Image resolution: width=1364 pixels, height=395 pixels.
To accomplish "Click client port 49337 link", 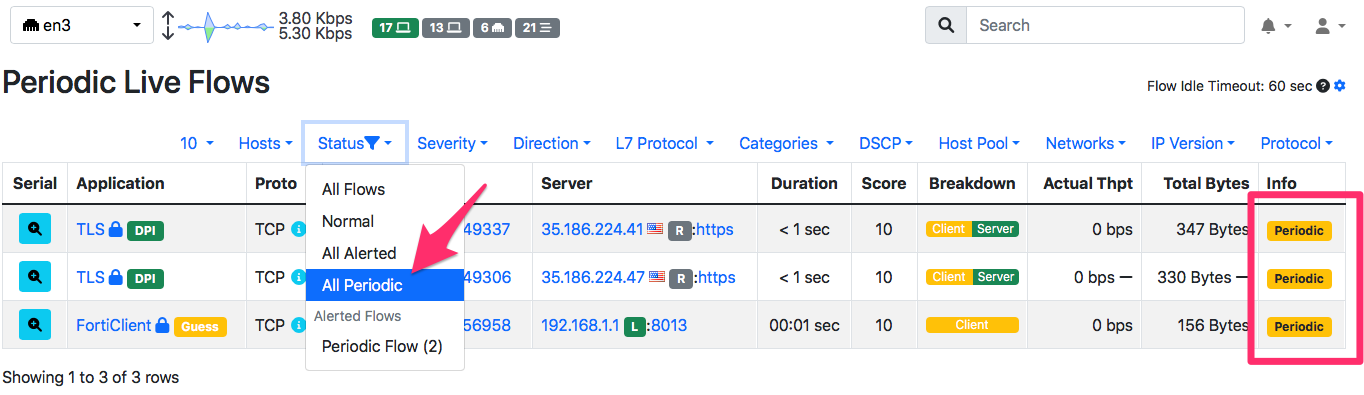I will (487, 229).
